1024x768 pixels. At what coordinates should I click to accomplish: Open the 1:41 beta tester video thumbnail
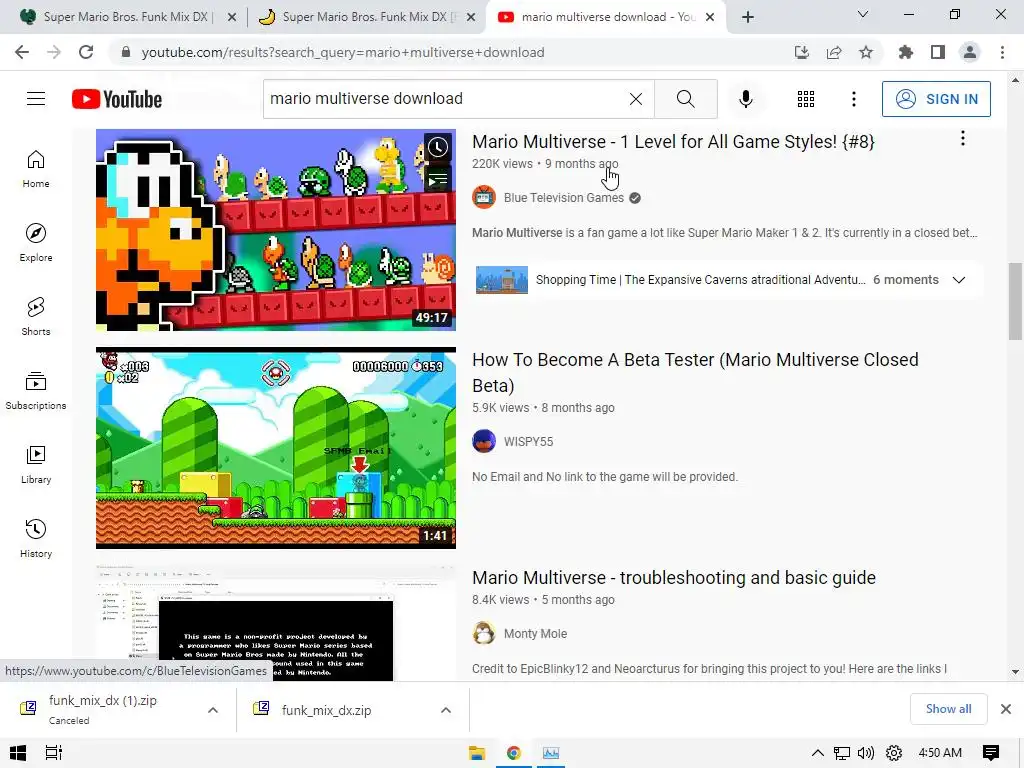tap(276, 448)
